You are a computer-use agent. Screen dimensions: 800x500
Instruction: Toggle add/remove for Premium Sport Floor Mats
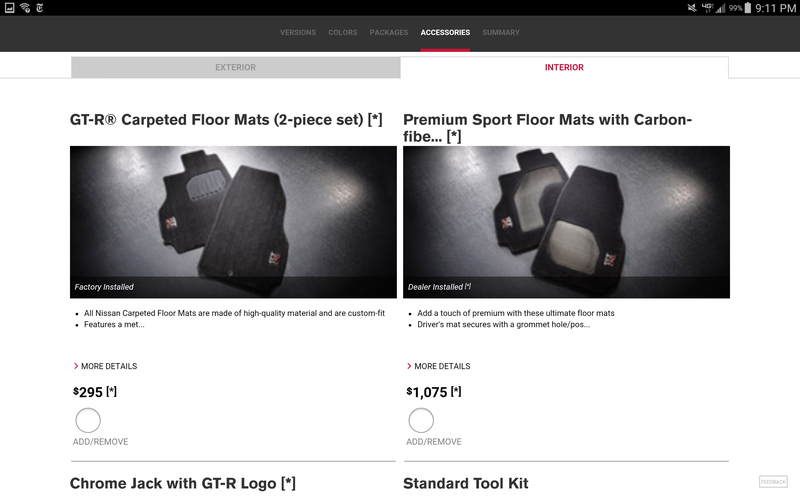click(x=421, y=420)
